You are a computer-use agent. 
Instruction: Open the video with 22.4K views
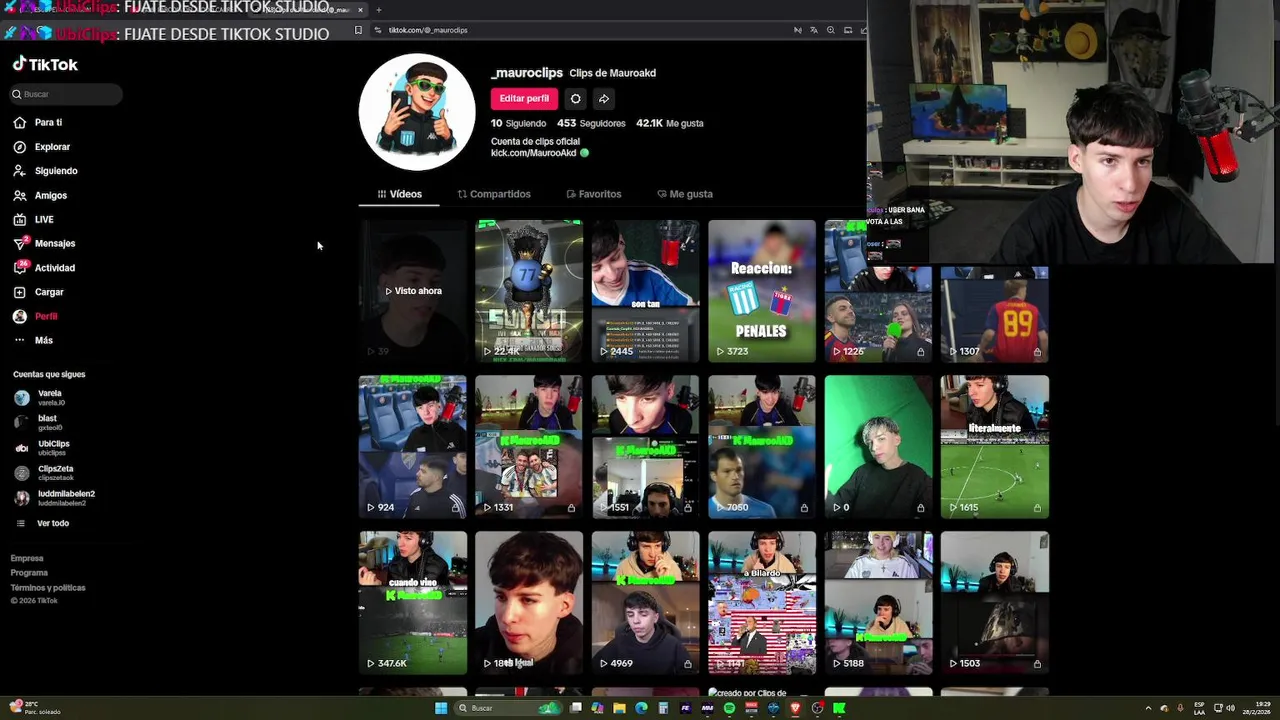pos(529,291)
